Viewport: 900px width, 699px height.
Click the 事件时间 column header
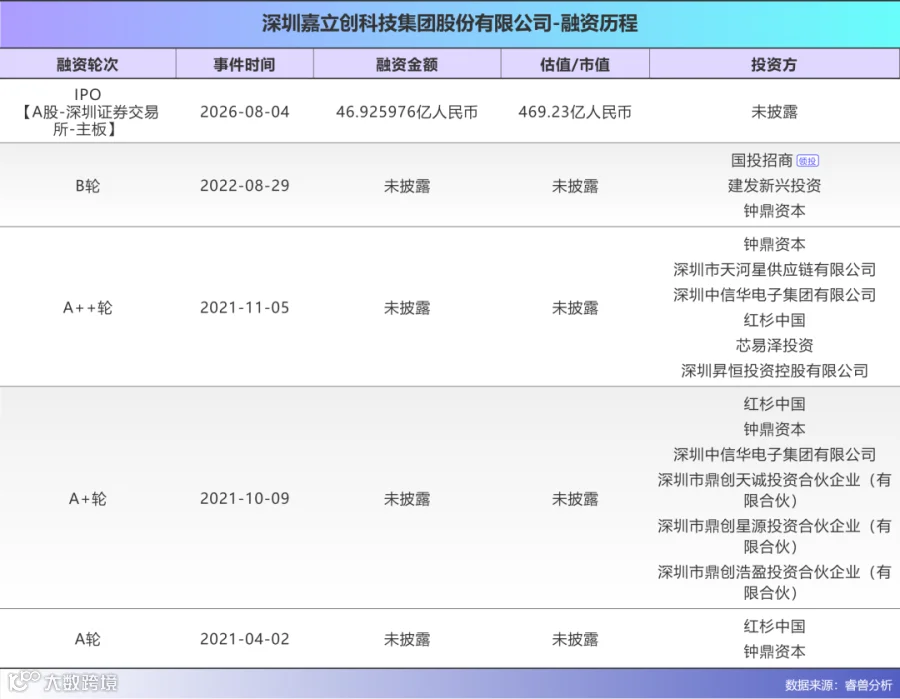(245, 64)
